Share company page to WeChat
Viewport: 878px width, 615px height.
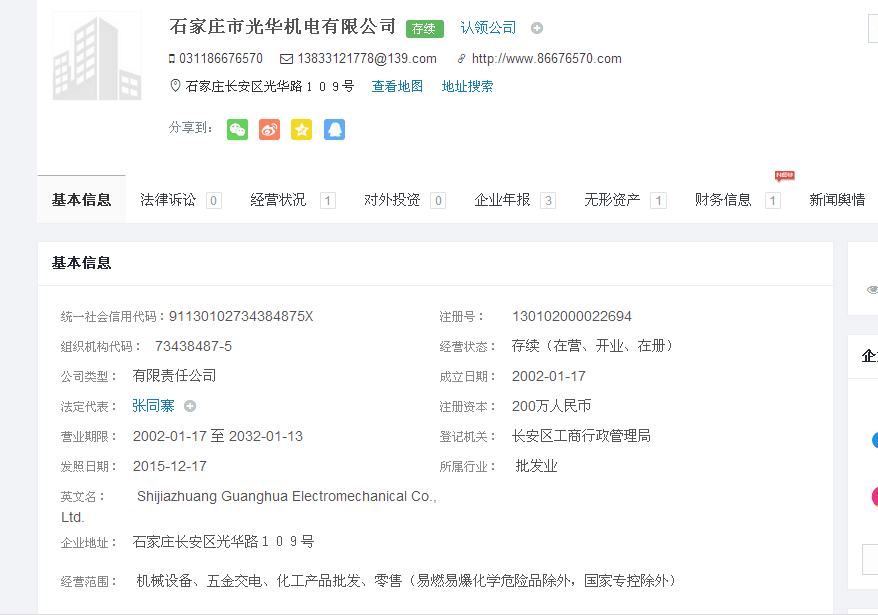coord(237,129)
